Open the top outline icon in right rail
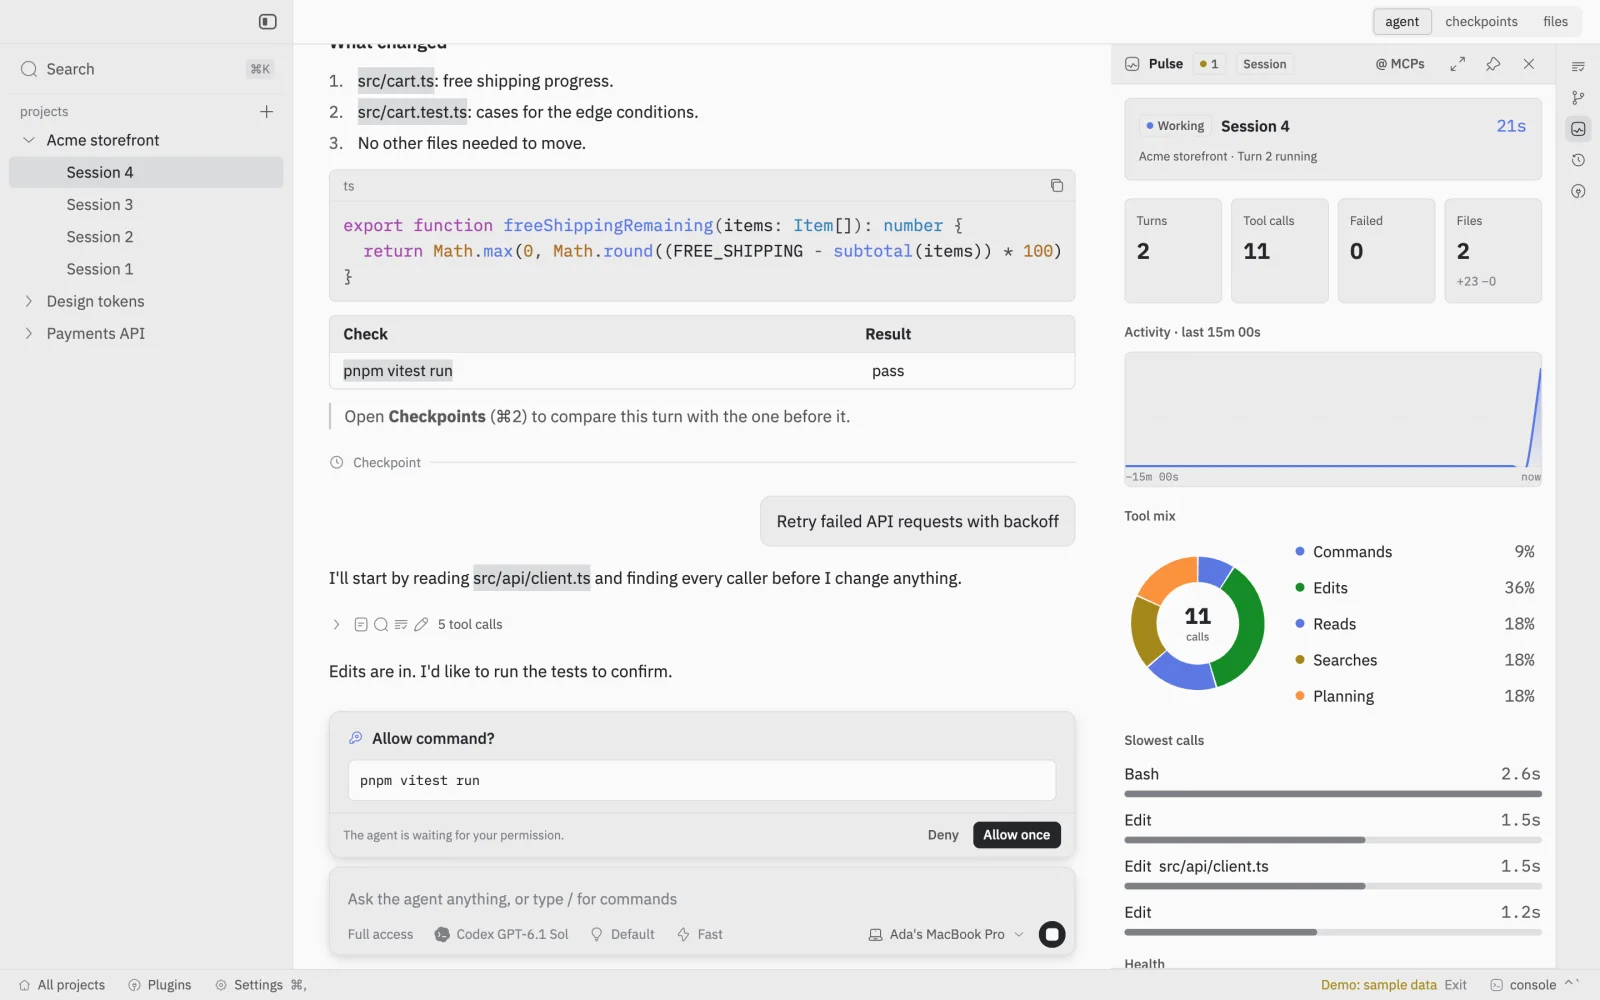 tap(1578, 67)
